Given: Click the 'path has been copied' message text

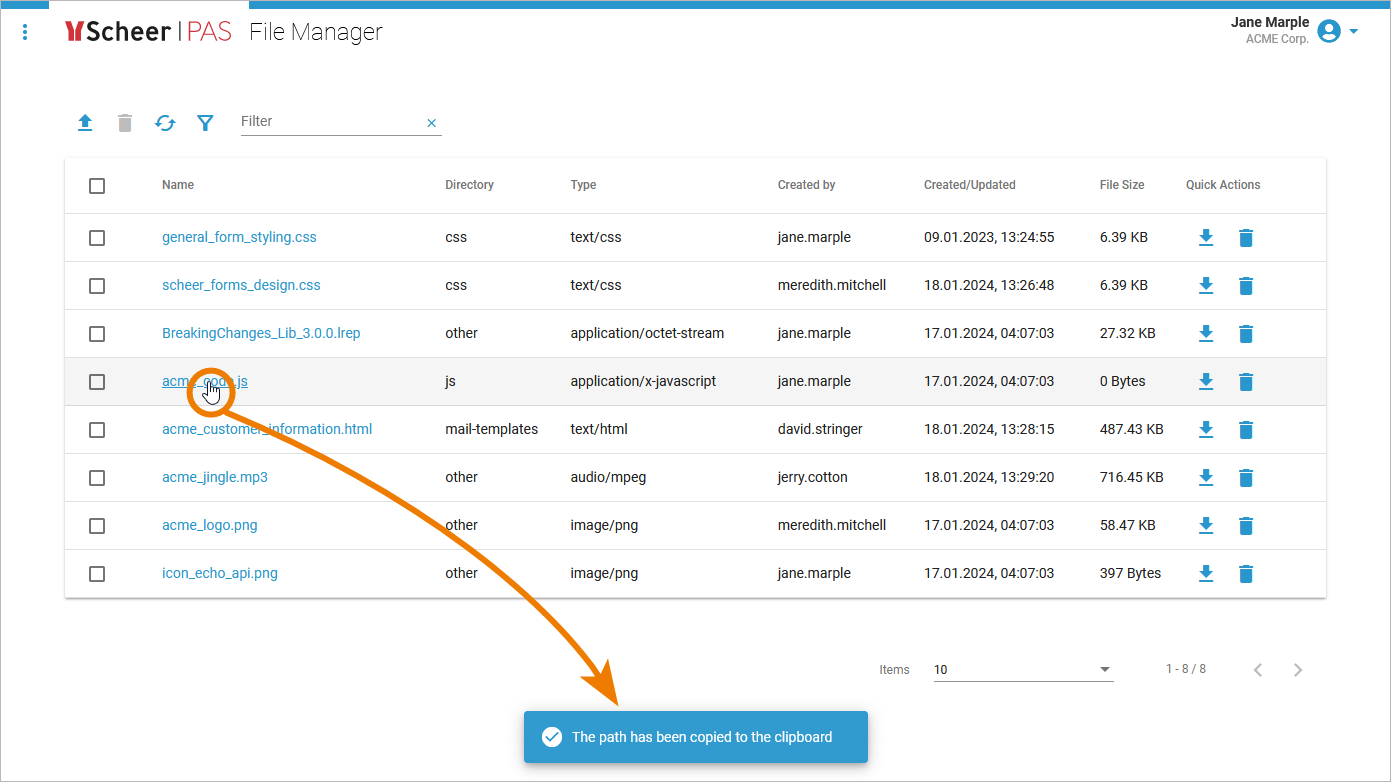Looking at the screenshot, I should click(702, 737).
